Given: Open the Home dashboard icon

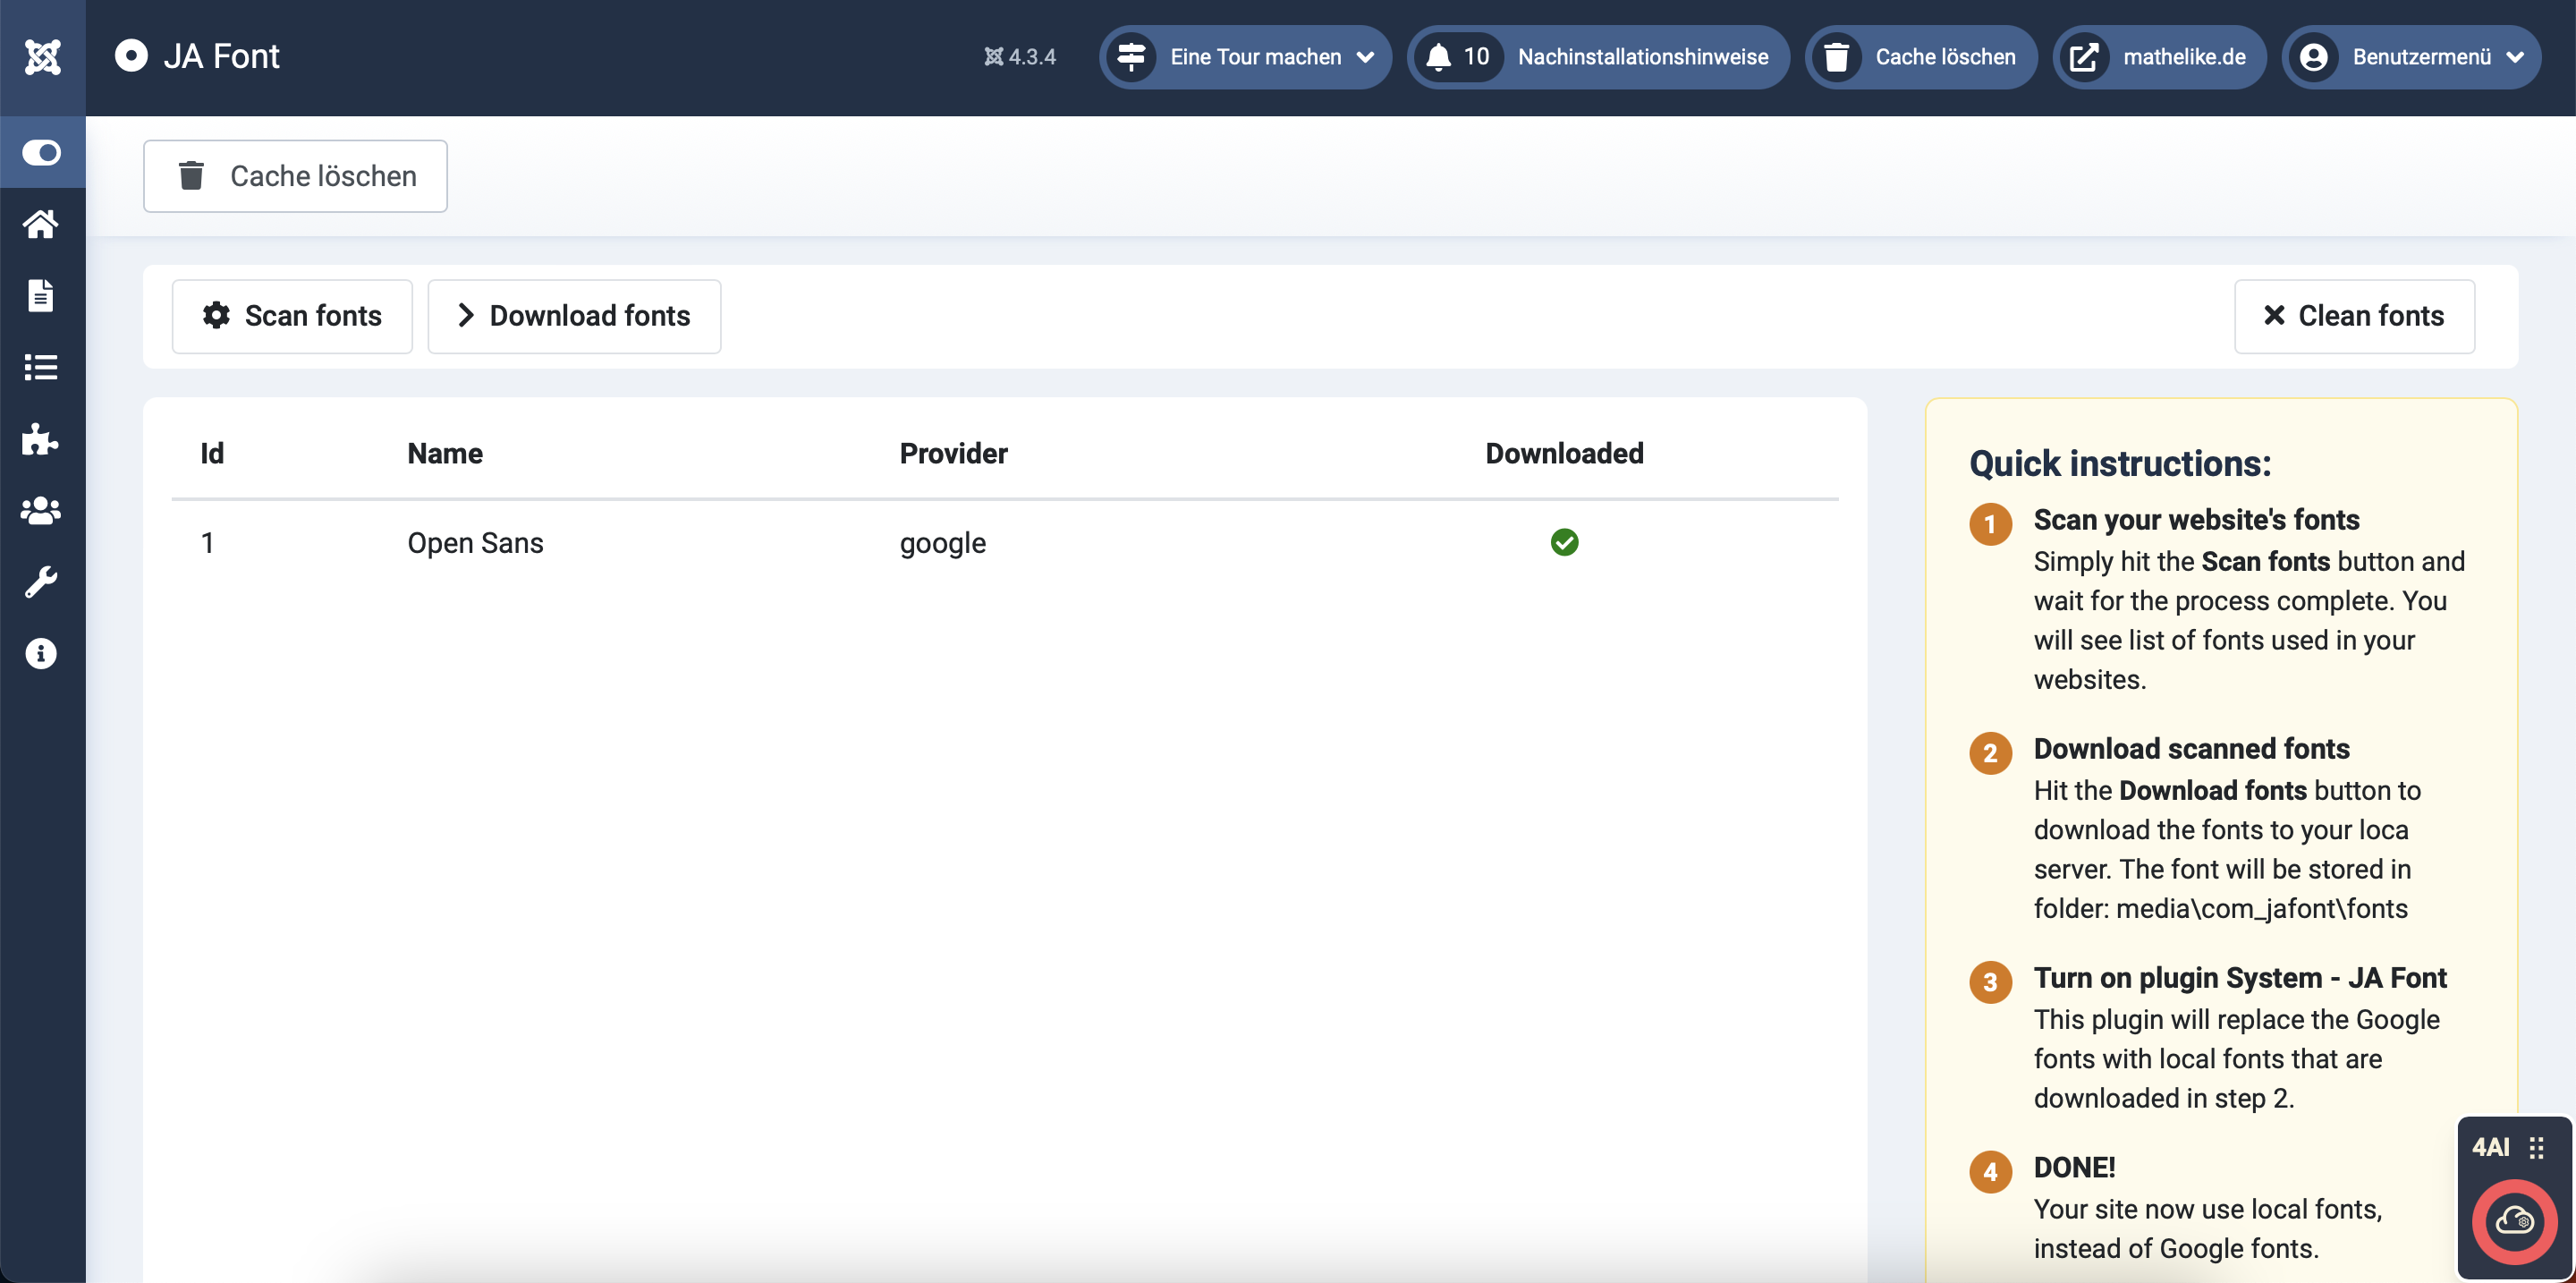Looking at the screenshot, I should pyautogui.click(x=41, y=224).
